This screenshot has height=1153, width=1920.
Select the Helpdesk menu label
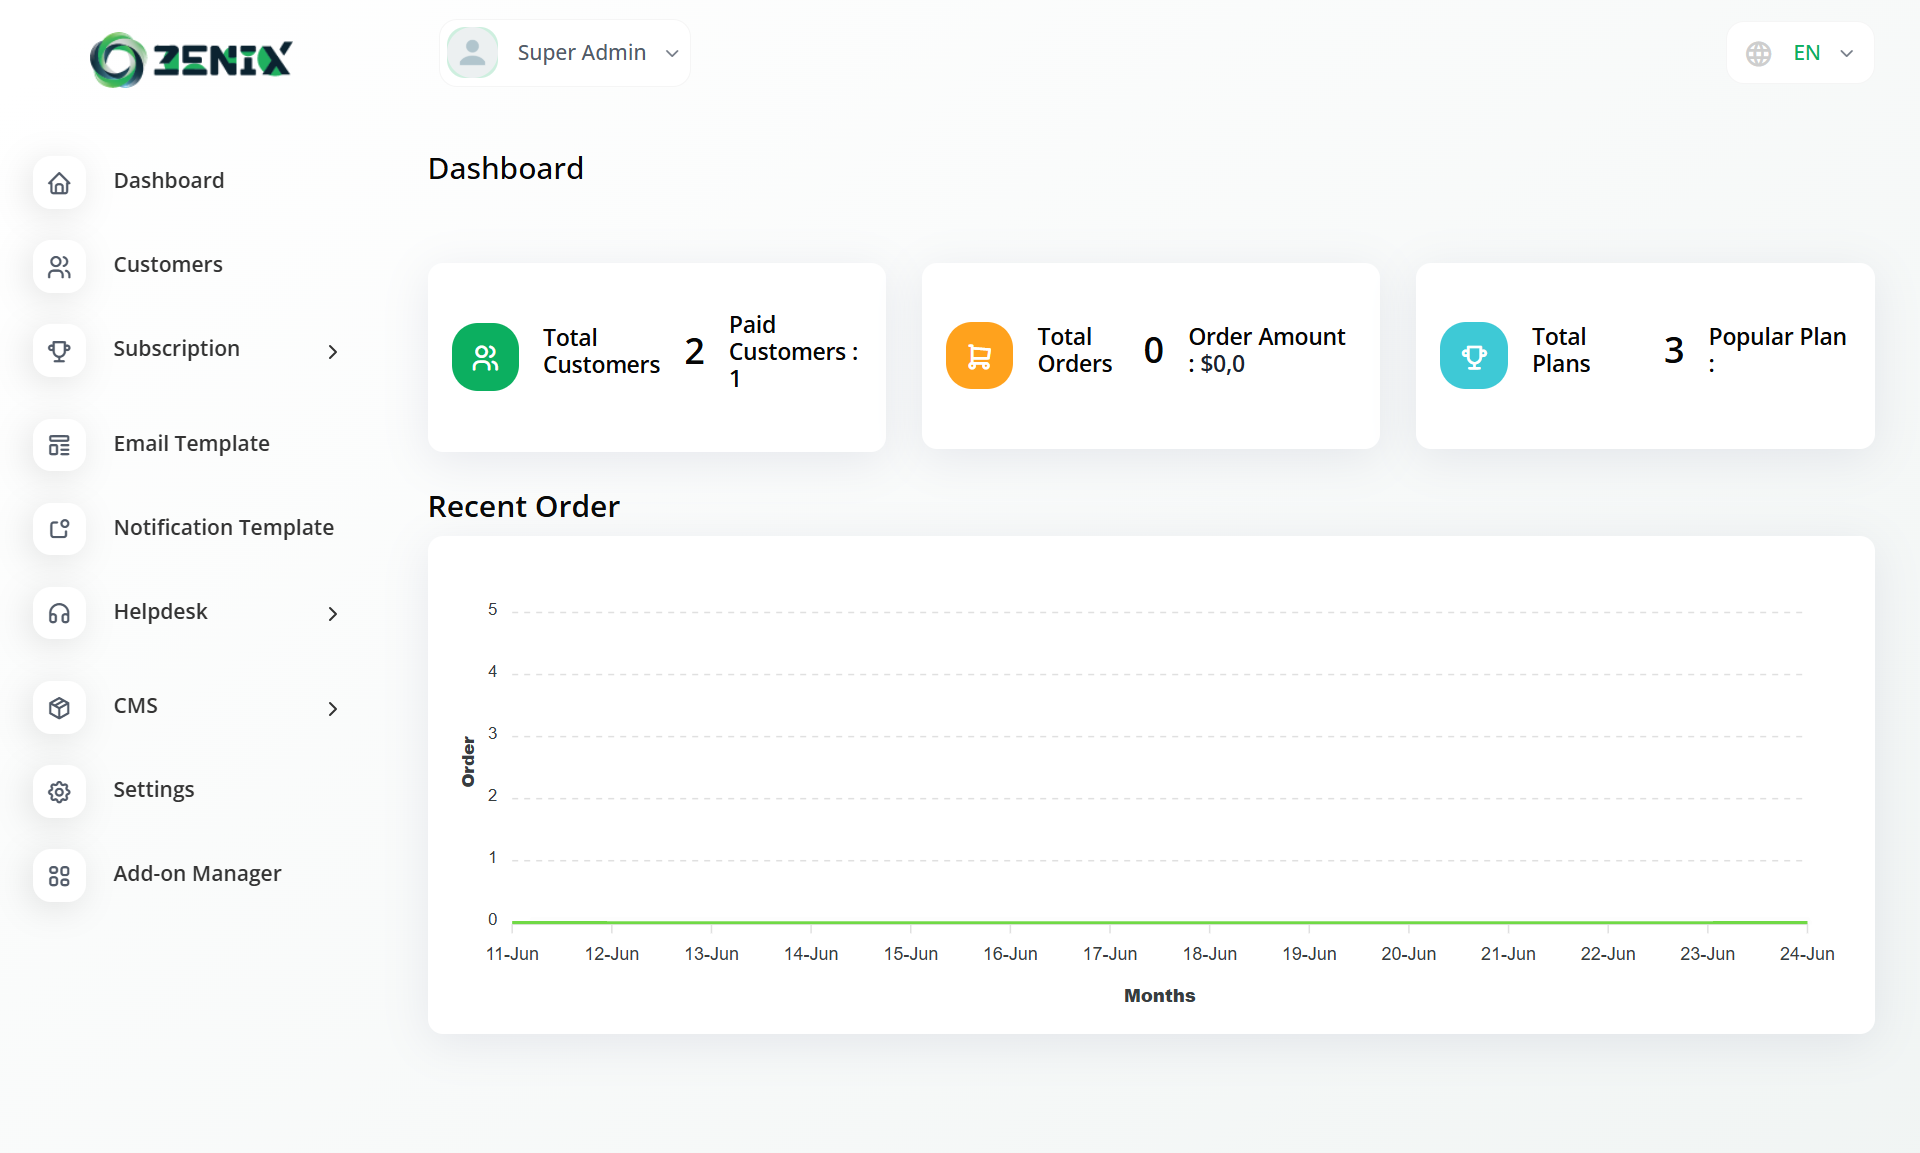pos(160,612)
